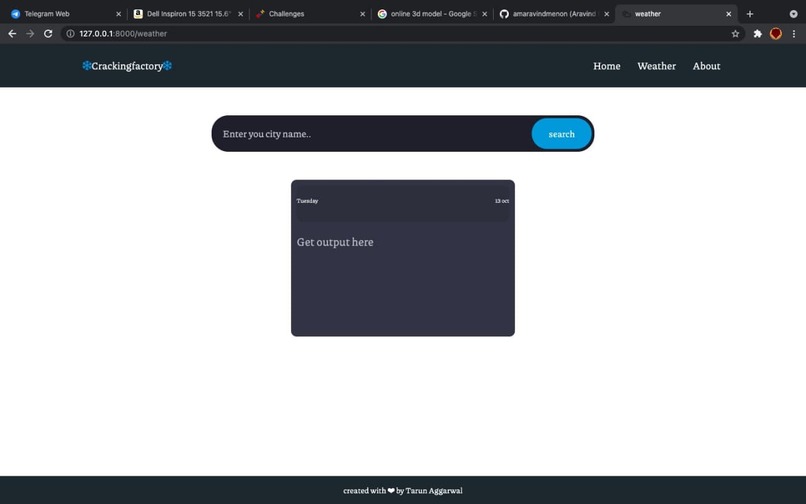Switch to the amaravindmenon GitHub tab
This screenshot has height=504, width=806.
click(554, 14)
